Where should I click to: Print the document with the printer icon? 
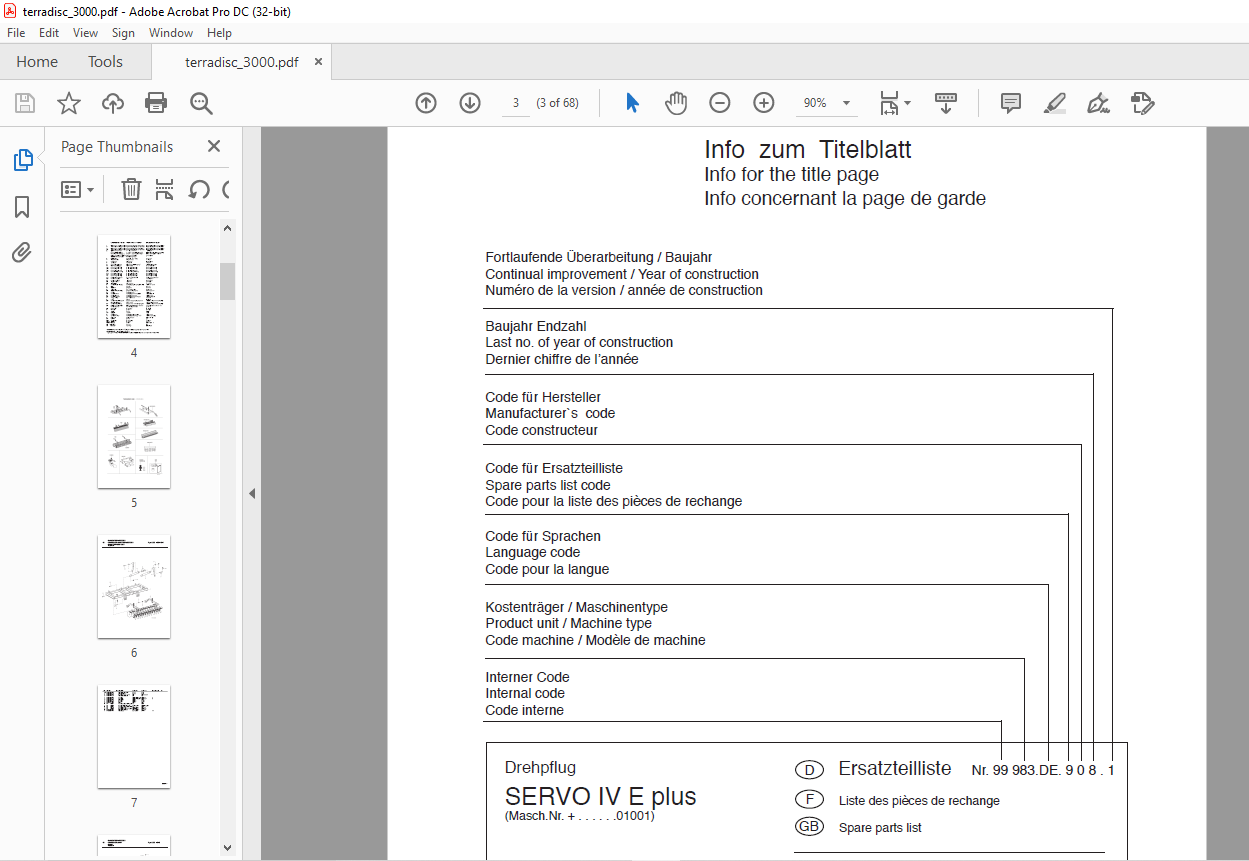click(156, 103)
